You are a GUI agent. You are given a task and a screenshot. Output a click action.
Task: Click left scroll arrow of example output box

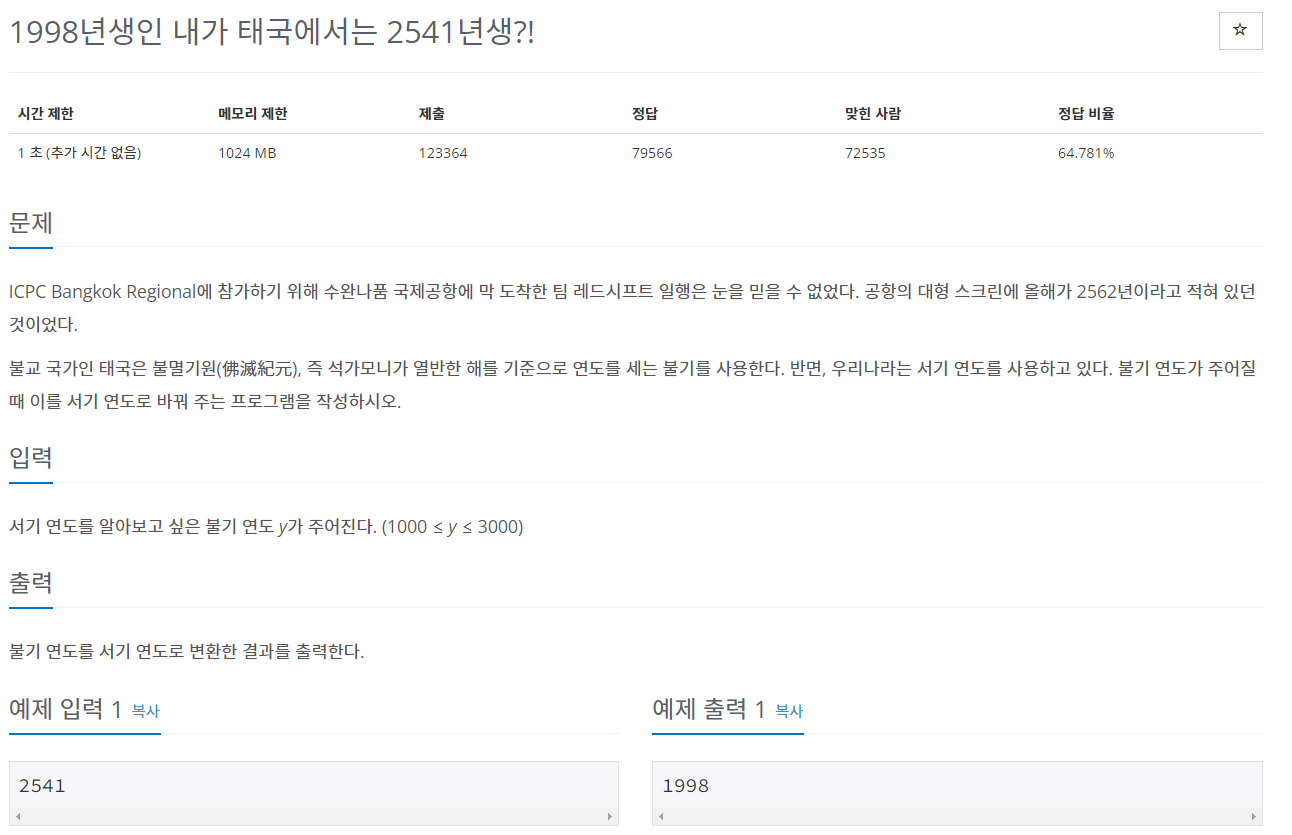661,817
